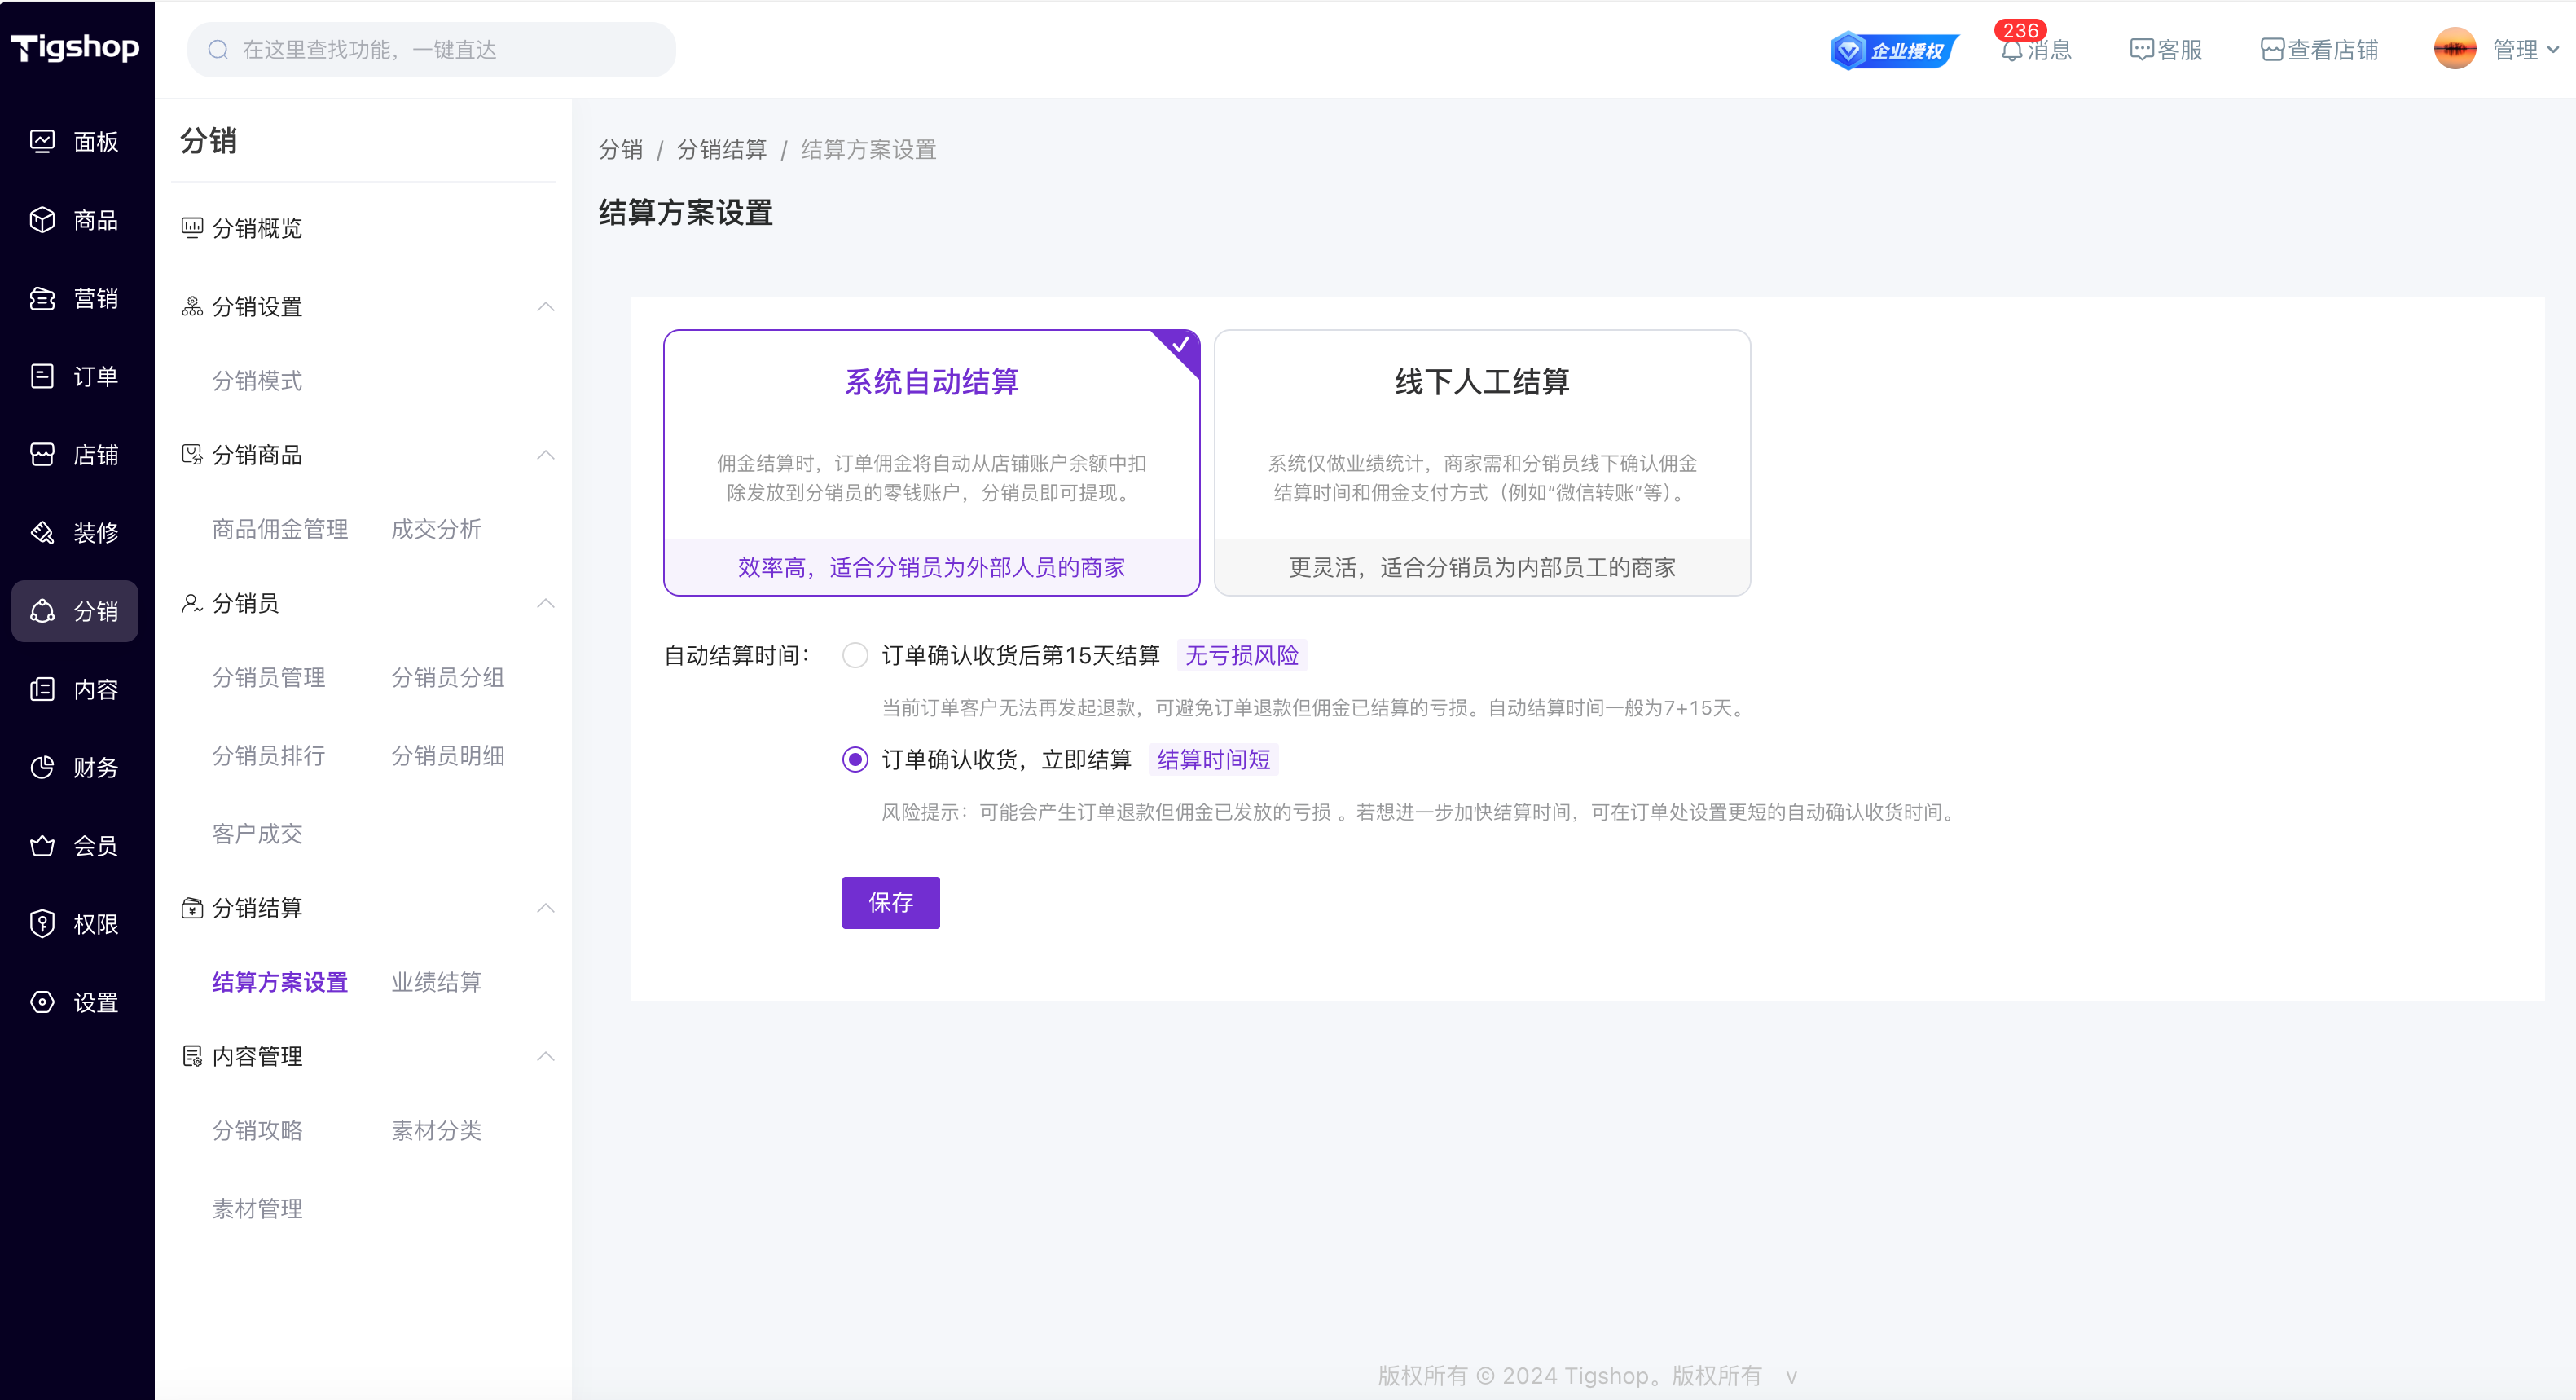Open 分销员管理 menu item

269,678
